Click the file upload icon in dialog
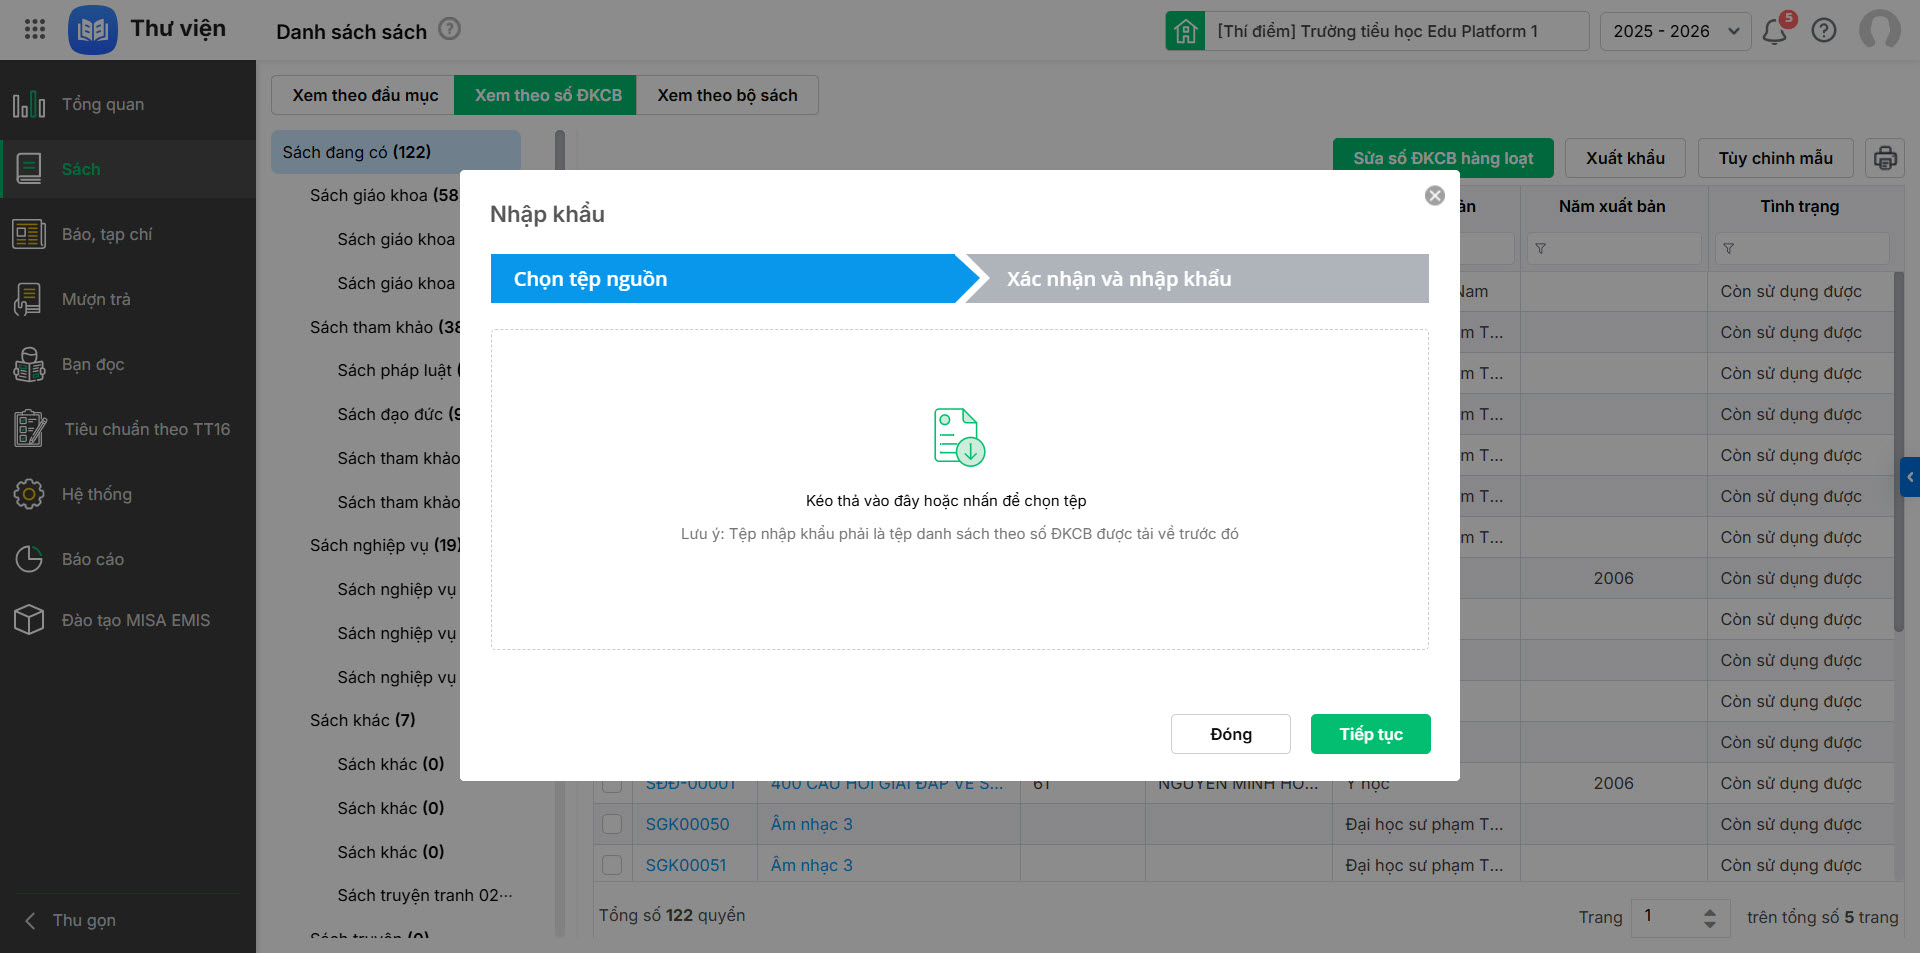 click(x=959, y=437)
